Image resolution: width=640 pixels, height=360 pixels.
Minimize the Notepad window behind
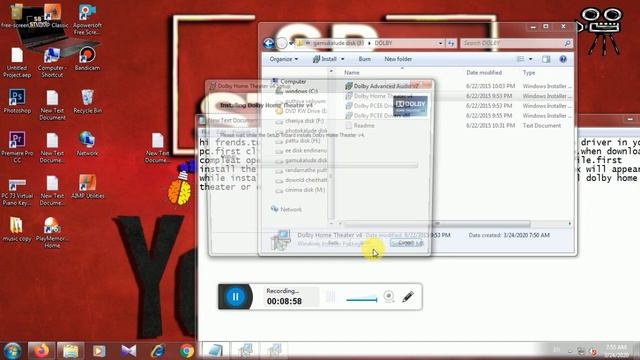coord(630,119)
